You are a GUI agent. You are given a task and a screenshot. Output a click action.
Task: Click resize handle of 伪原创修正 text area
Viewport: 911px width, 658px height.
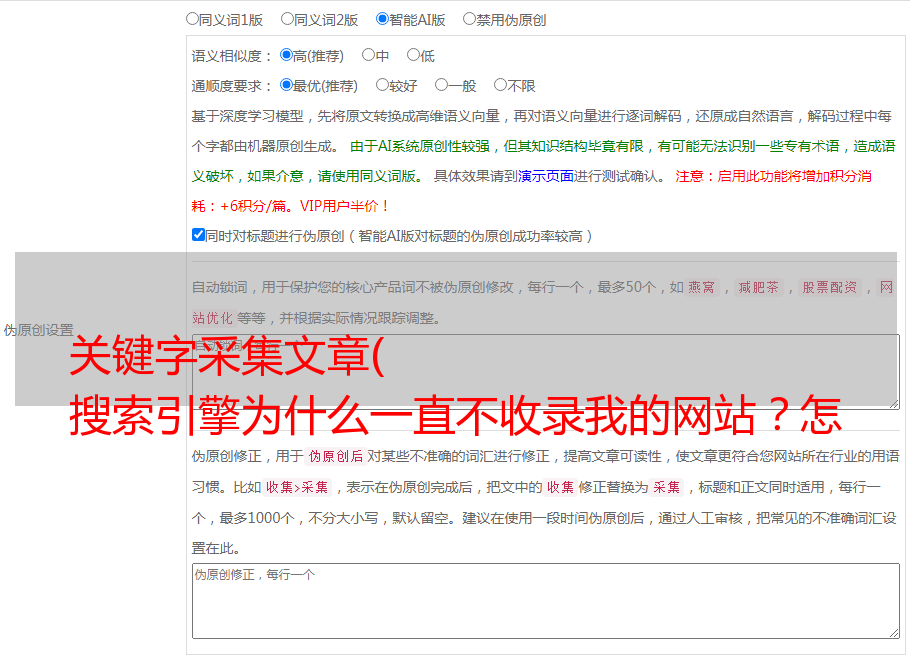(x=893, y=632)
